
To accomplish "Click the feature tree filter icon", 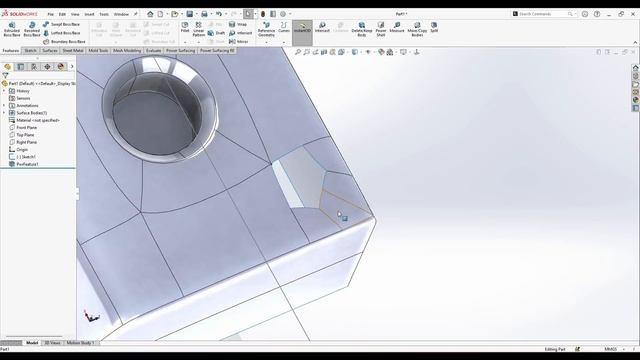I will pos(5,76).
